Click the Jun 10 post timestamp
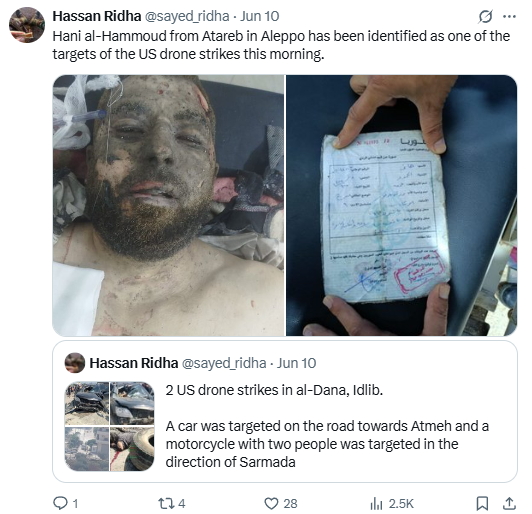This screenshot has width=532, height=514. [x=260, y=16]
